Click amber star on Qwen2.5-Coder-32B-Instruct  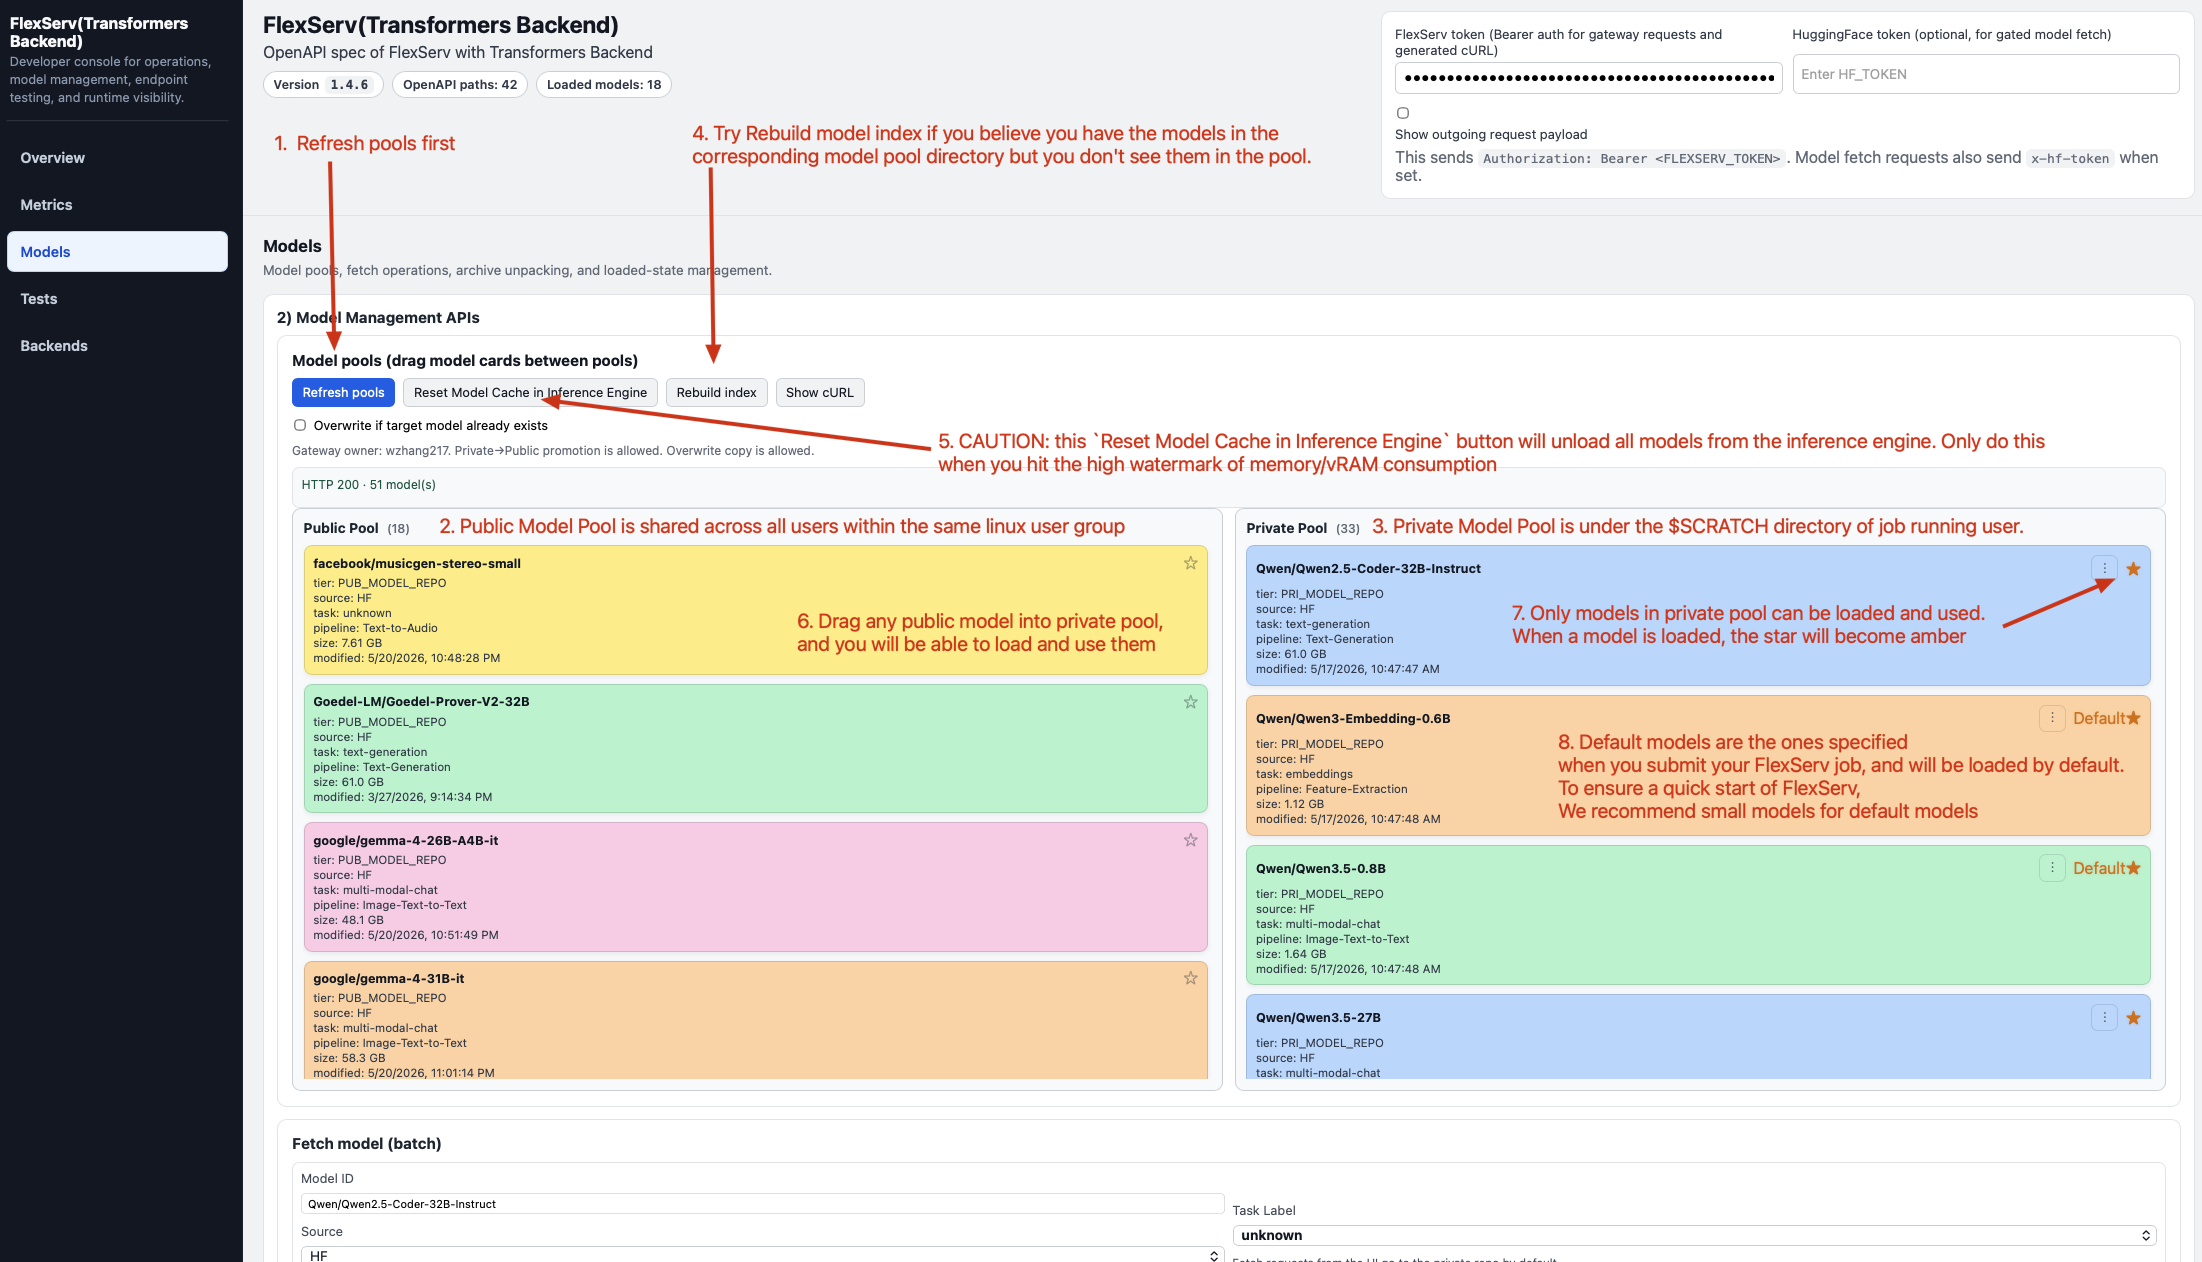click(2133, 569)
